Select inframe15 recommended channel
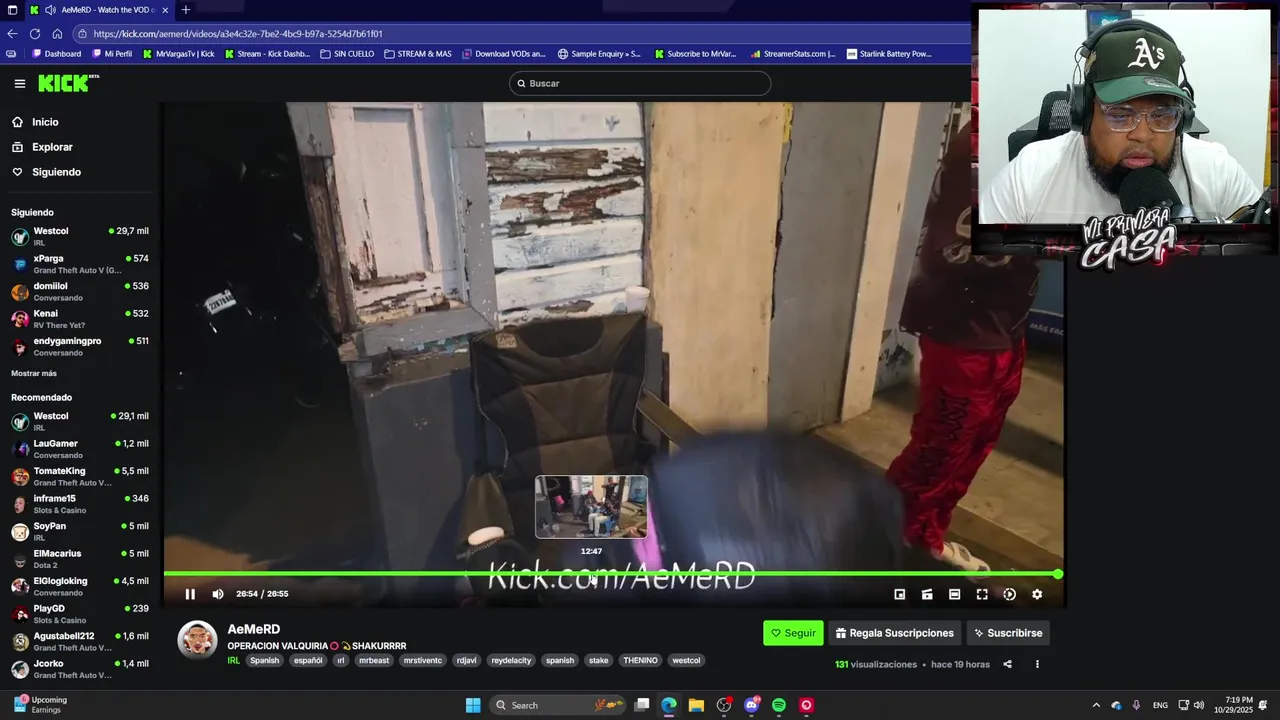The height and width of the screenshot is (720, 1280). coord(80,504)
